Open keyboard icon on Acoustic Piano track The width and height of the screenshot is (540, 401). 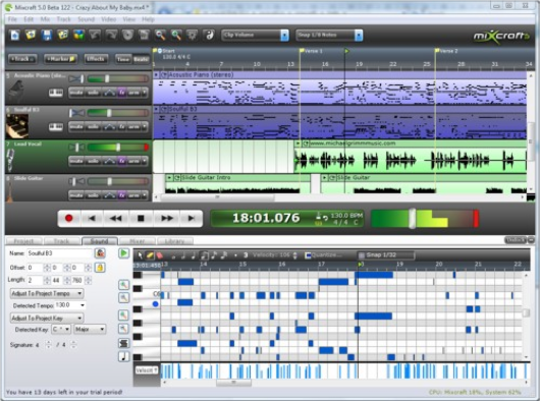tap(55, 93)
